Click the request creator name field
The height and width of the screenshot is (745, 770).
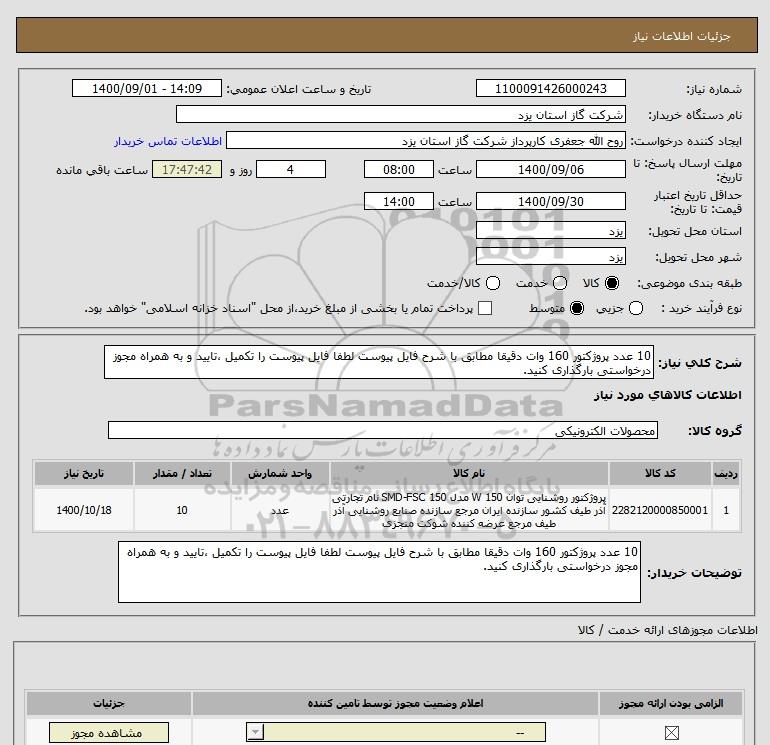(x=426, y=141)
